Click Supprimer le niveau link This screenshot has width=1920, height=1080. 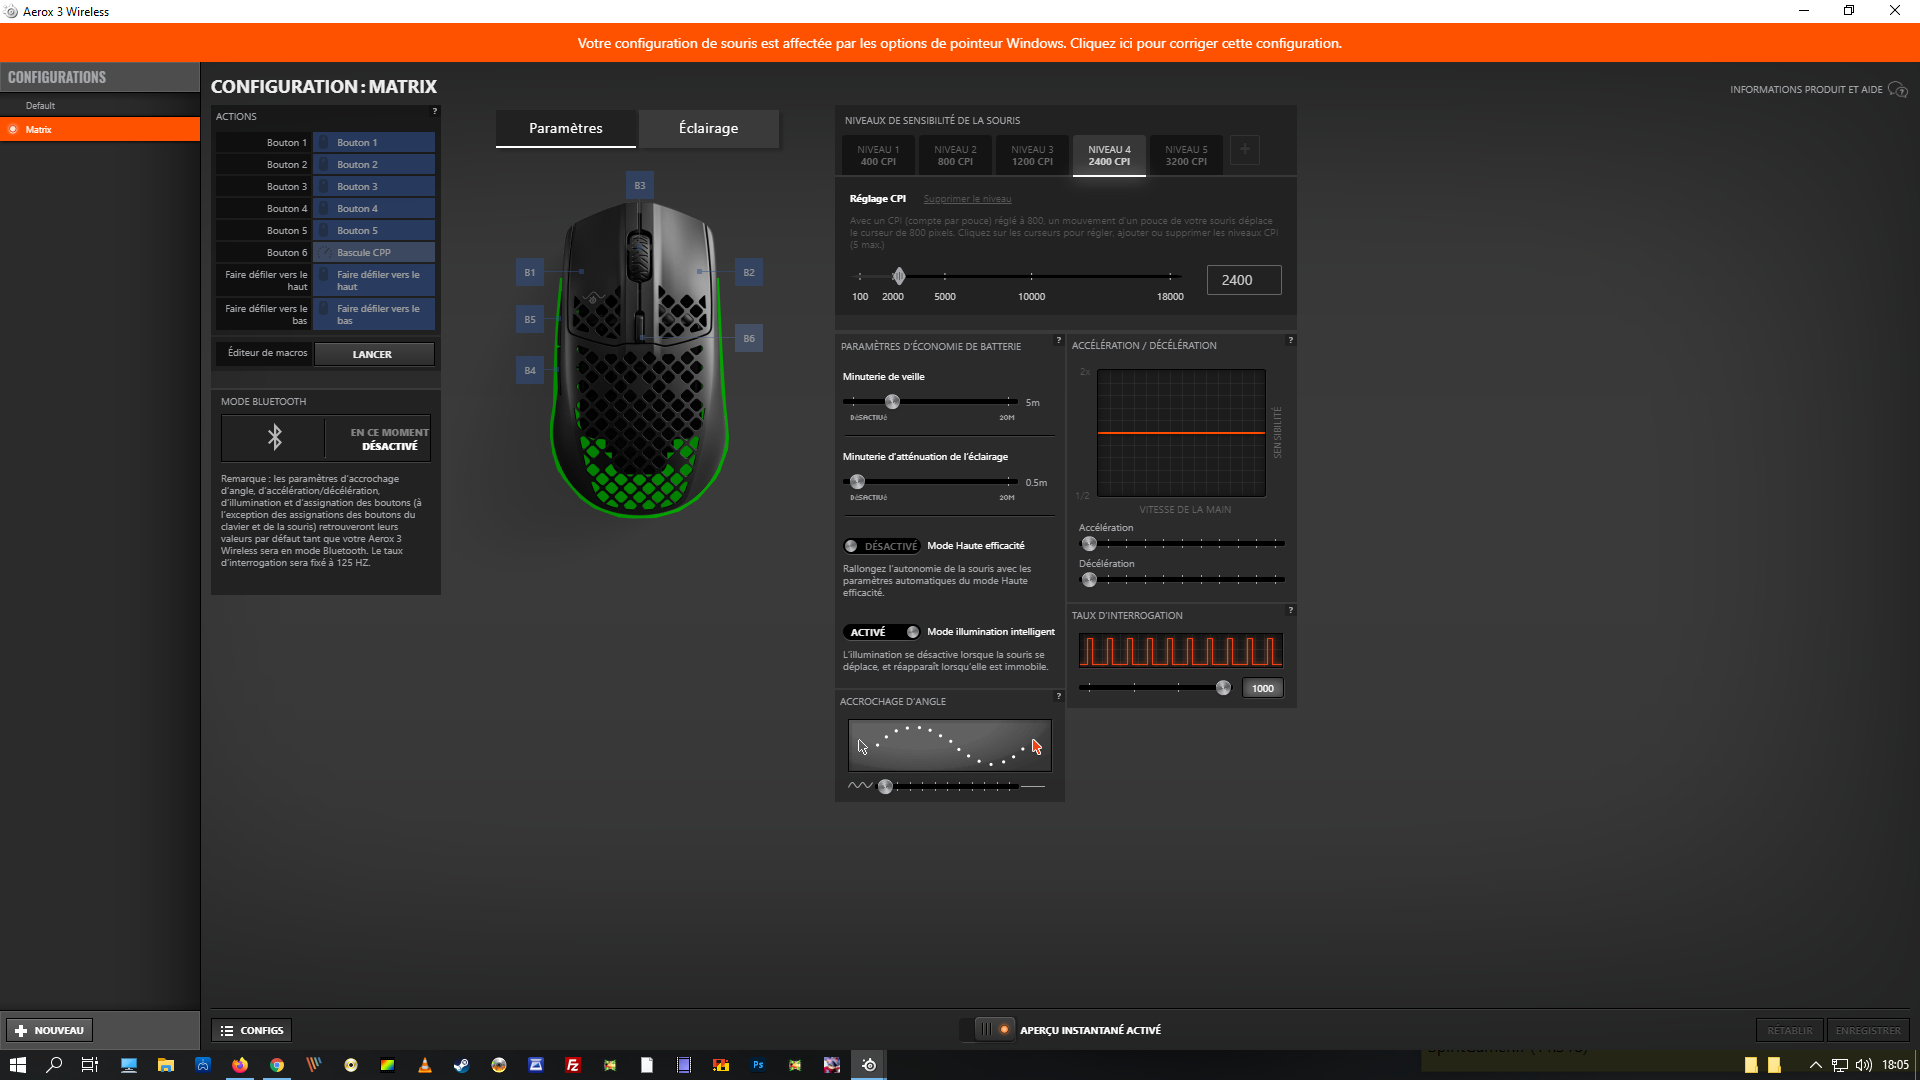967,199
